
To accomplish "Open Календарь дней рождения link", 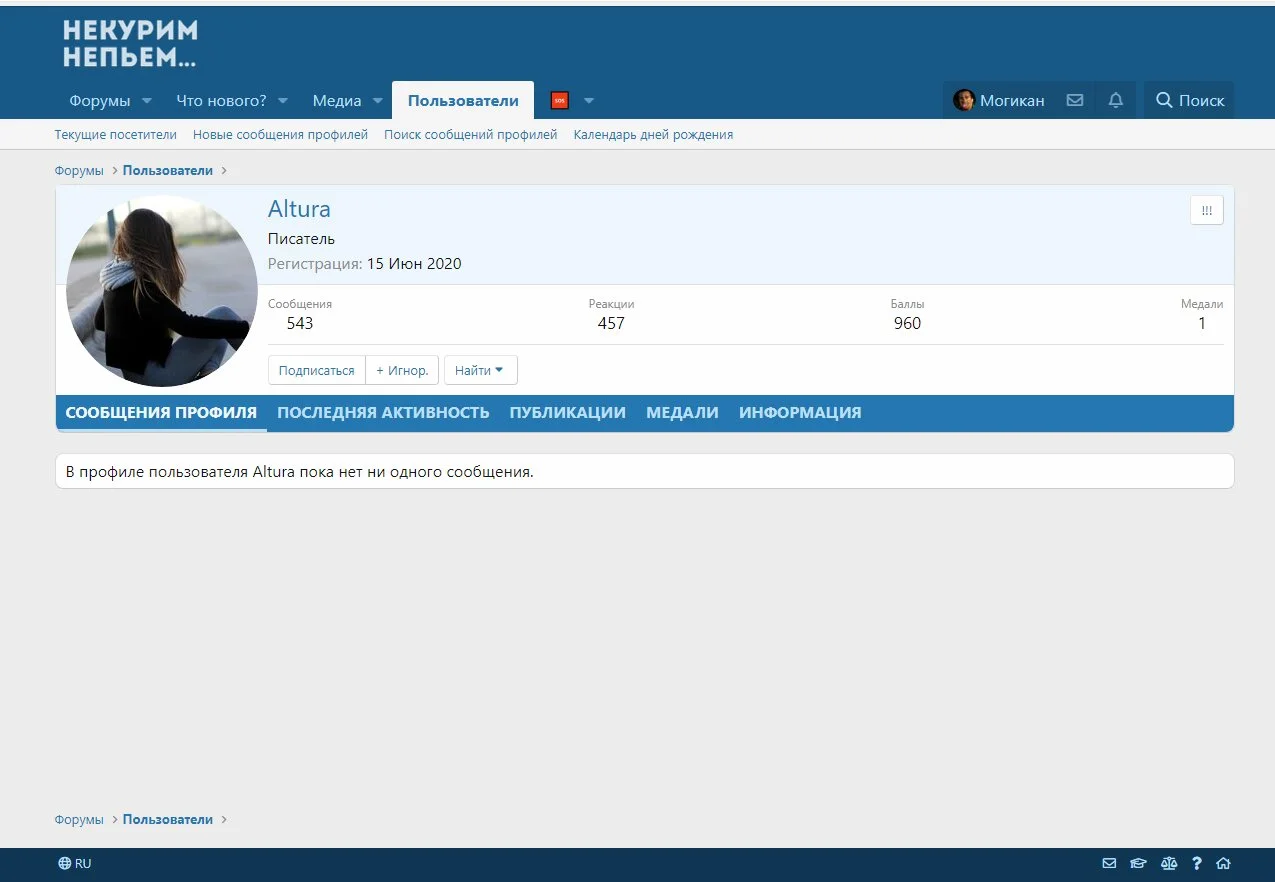I will tap(653, 134).
